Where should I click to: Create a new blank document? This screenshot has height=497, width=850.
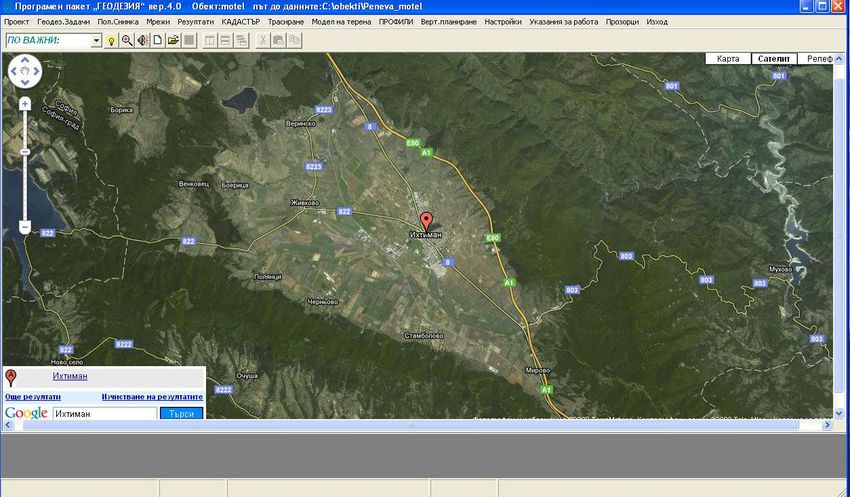pos(158,41)
